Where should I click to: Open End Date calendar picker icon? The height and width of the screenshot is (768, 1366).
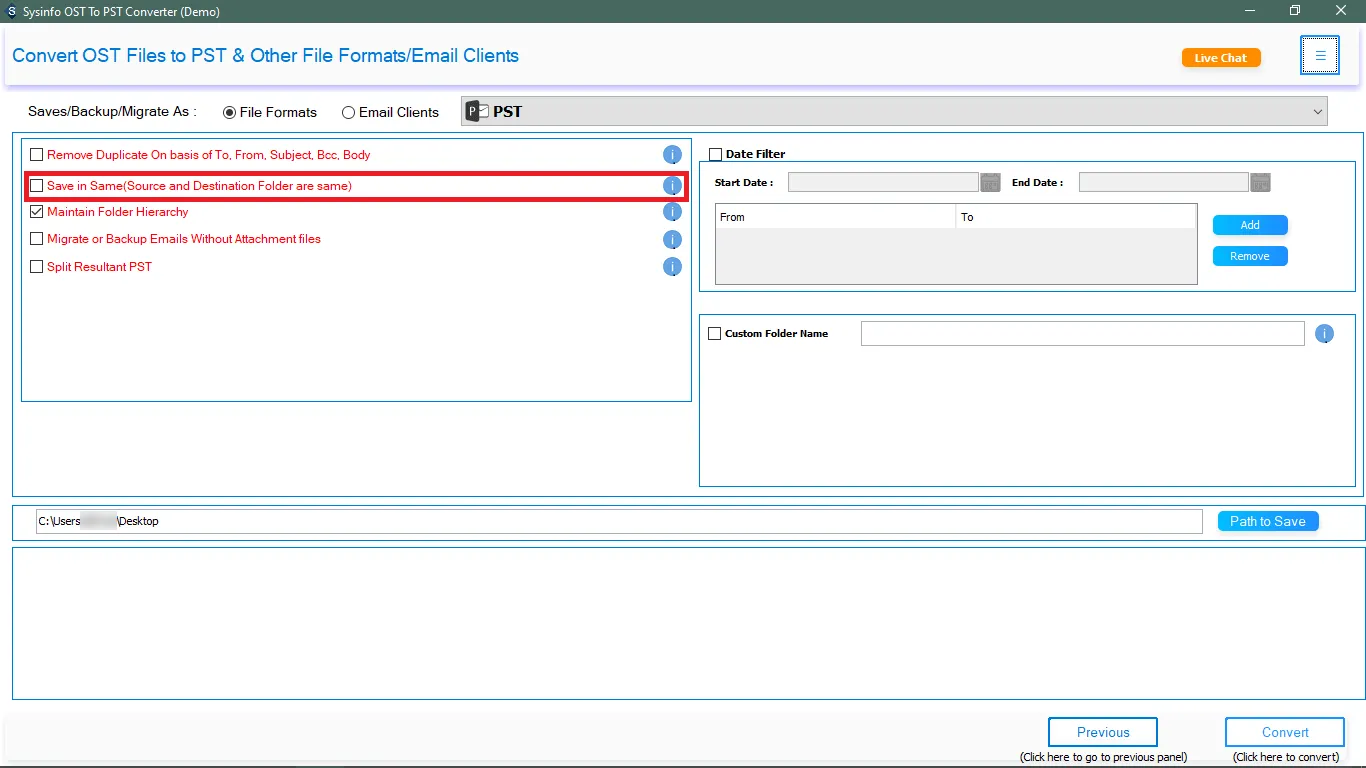point(1260,182)
